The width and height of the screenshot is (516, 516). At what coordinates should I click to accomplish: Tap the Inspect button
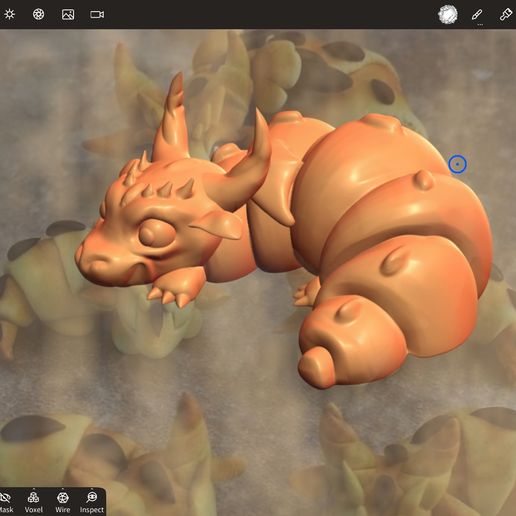[x=92, y=502]
